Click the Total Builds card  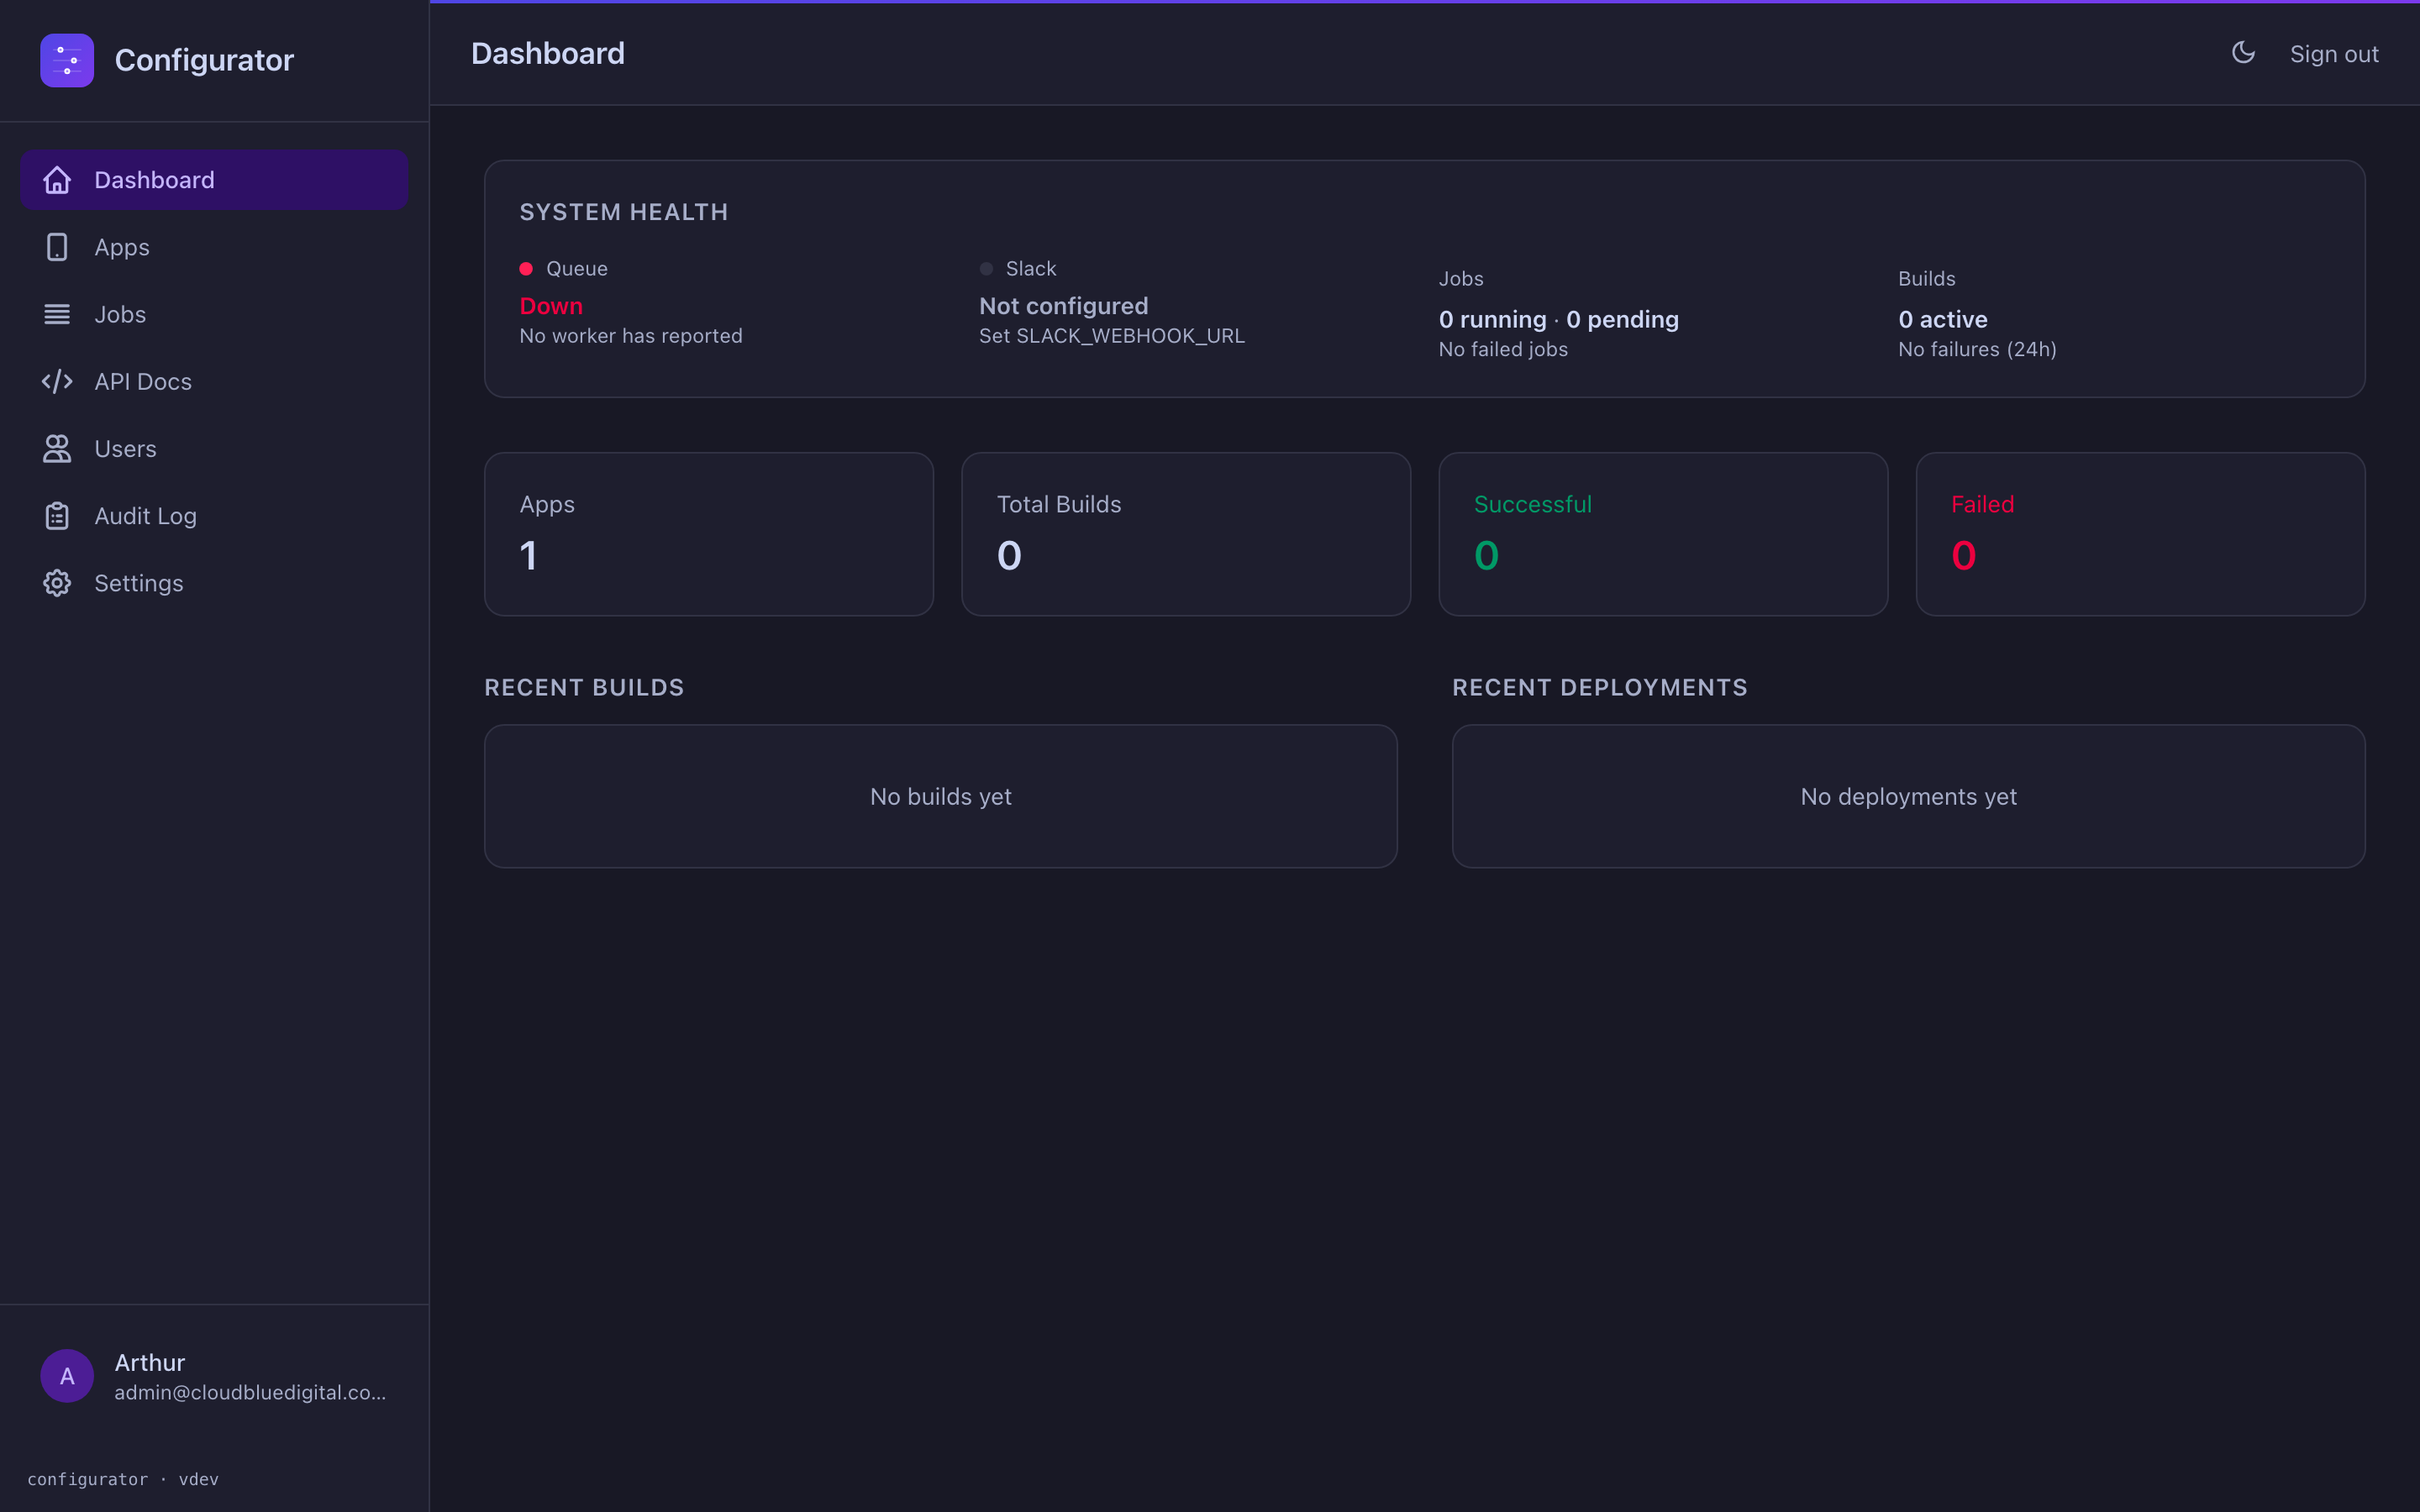coord(1186,534)
